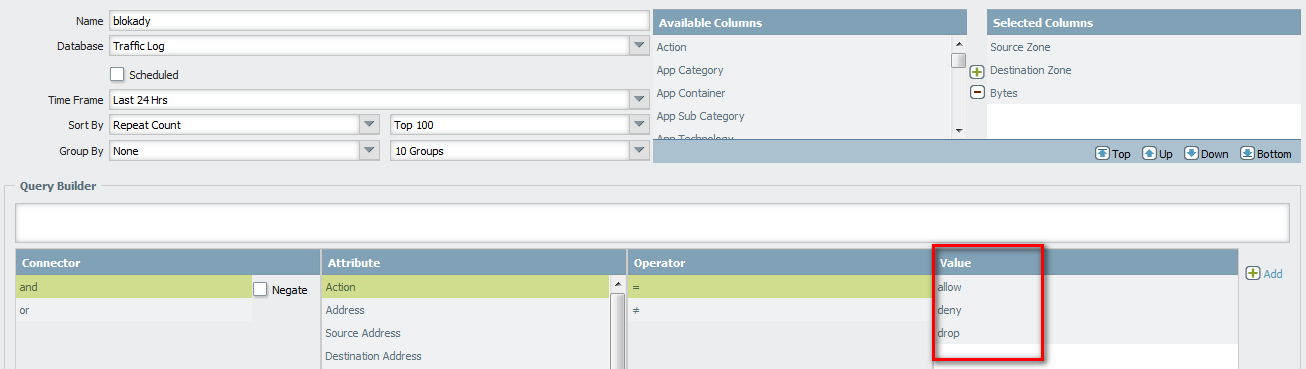Image resolution: width=1306 pixels, height=369 pixels.
Task: Select Bytes in Selected Columns
Action: coord(1144,93)
